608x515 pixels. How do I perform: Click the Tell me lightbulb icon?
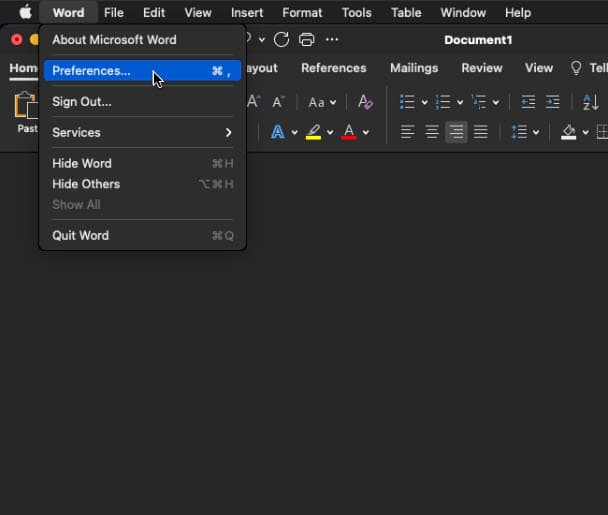pyautogui.click(x=576, y=68)
